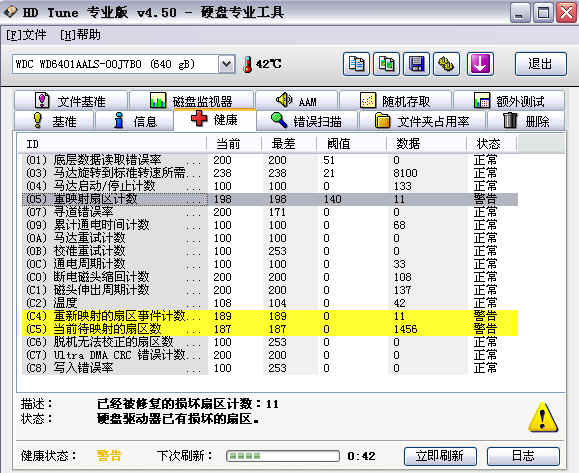Screen dimensions: 579x473
Task: Select row (C0) 断电磁头缩回计数
Action: pos(270,277)
